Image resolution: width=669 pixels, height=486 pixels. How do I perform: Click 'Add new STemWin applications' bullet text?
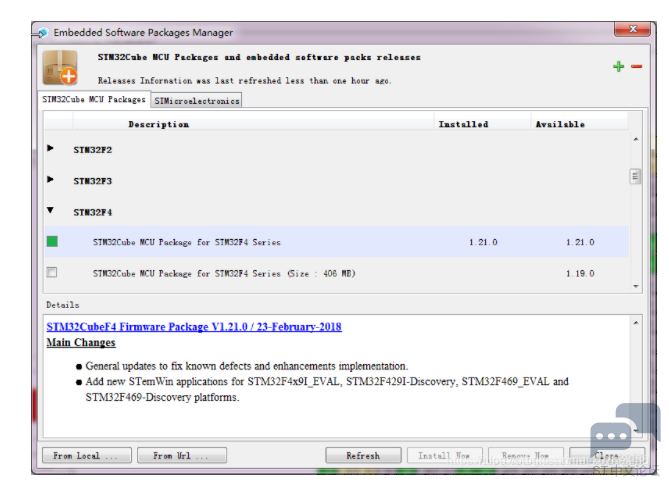pyautogui.click(x=327, y=389)
